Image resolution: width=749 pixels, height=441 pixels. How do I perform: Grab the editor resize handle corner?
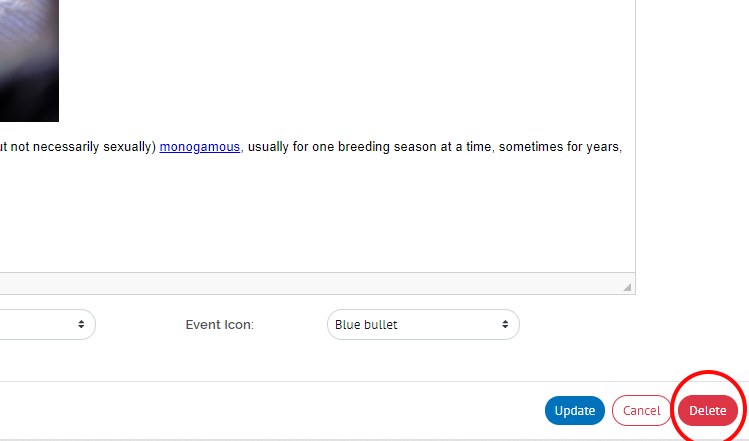[627, 287]
